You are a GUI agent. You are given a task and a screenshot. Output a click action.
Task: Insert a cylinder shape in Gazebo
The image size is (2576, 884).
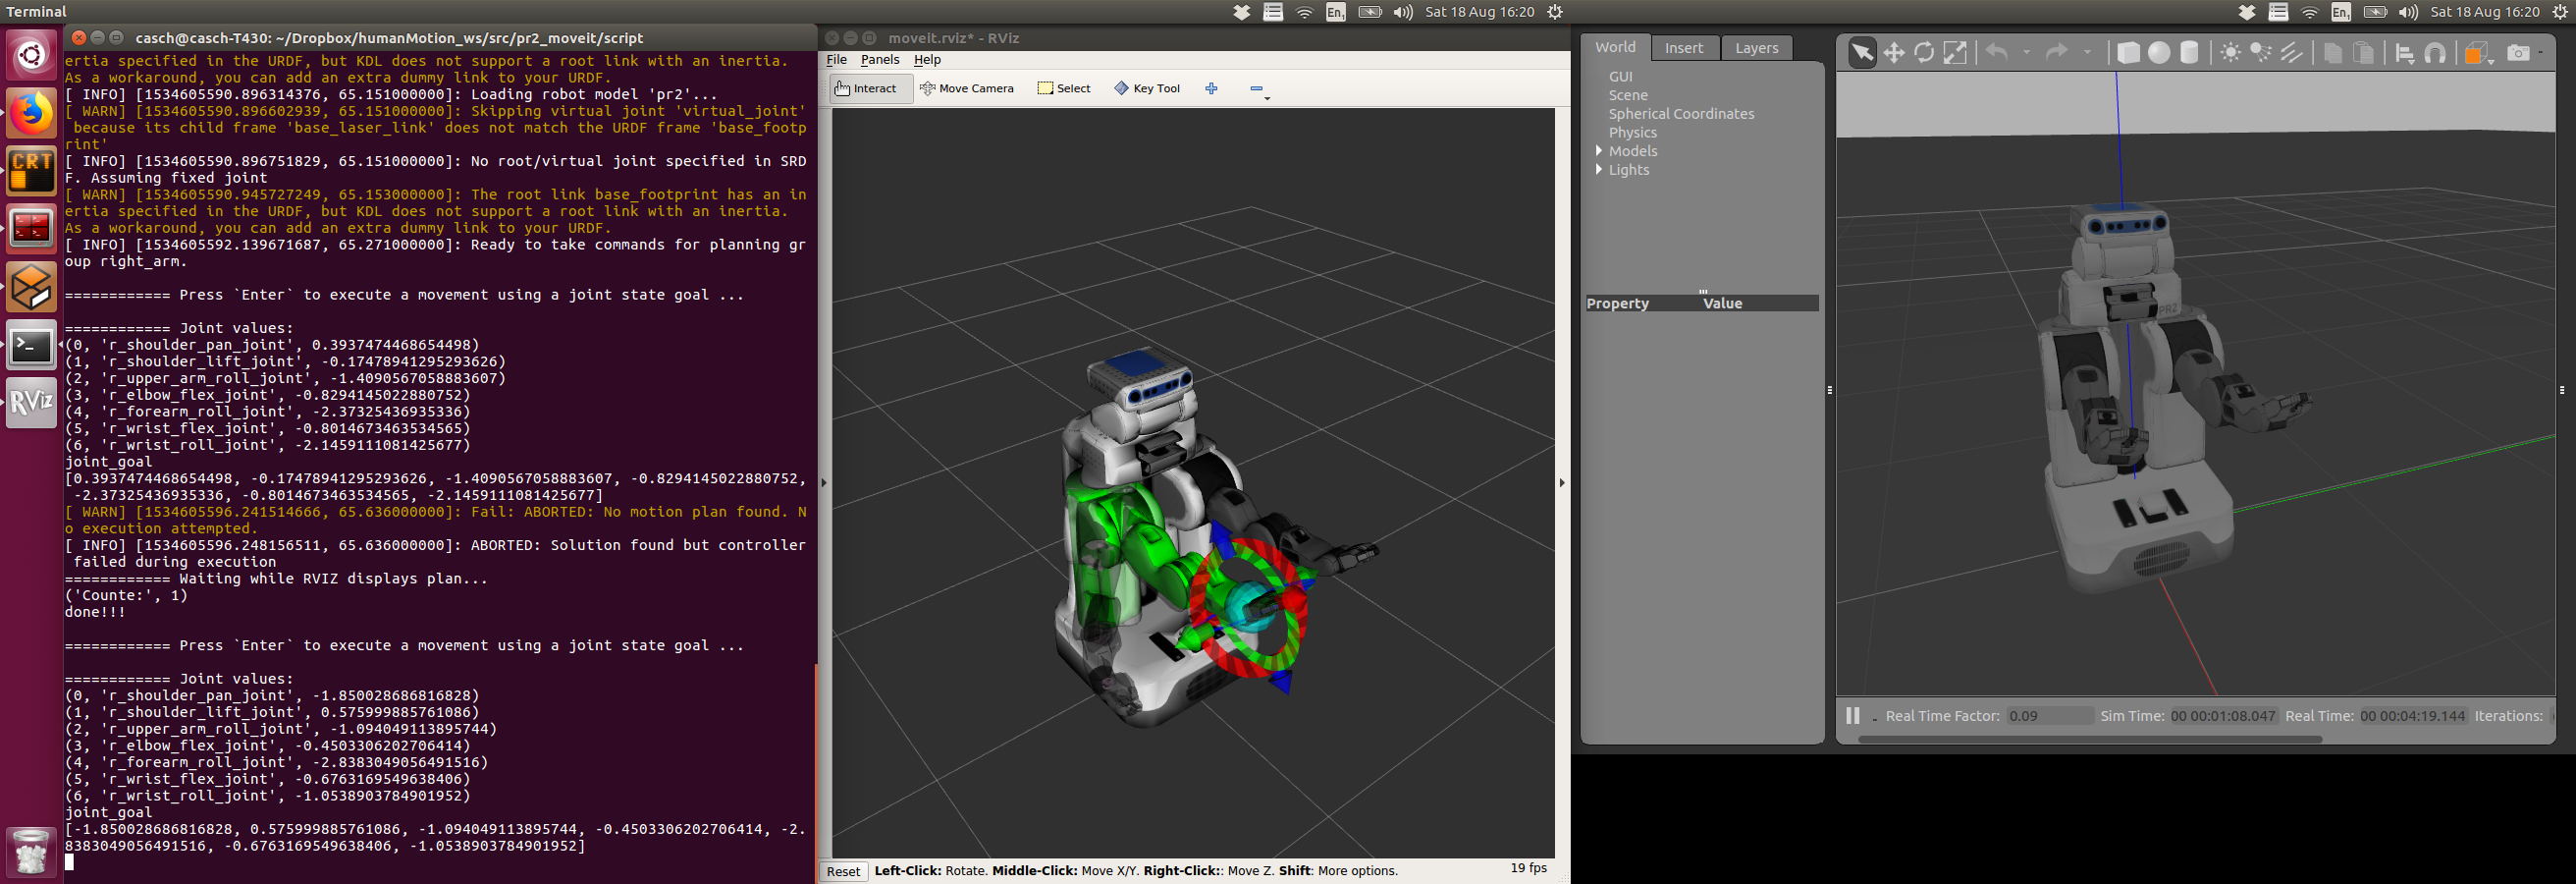tap(2189, 53)
